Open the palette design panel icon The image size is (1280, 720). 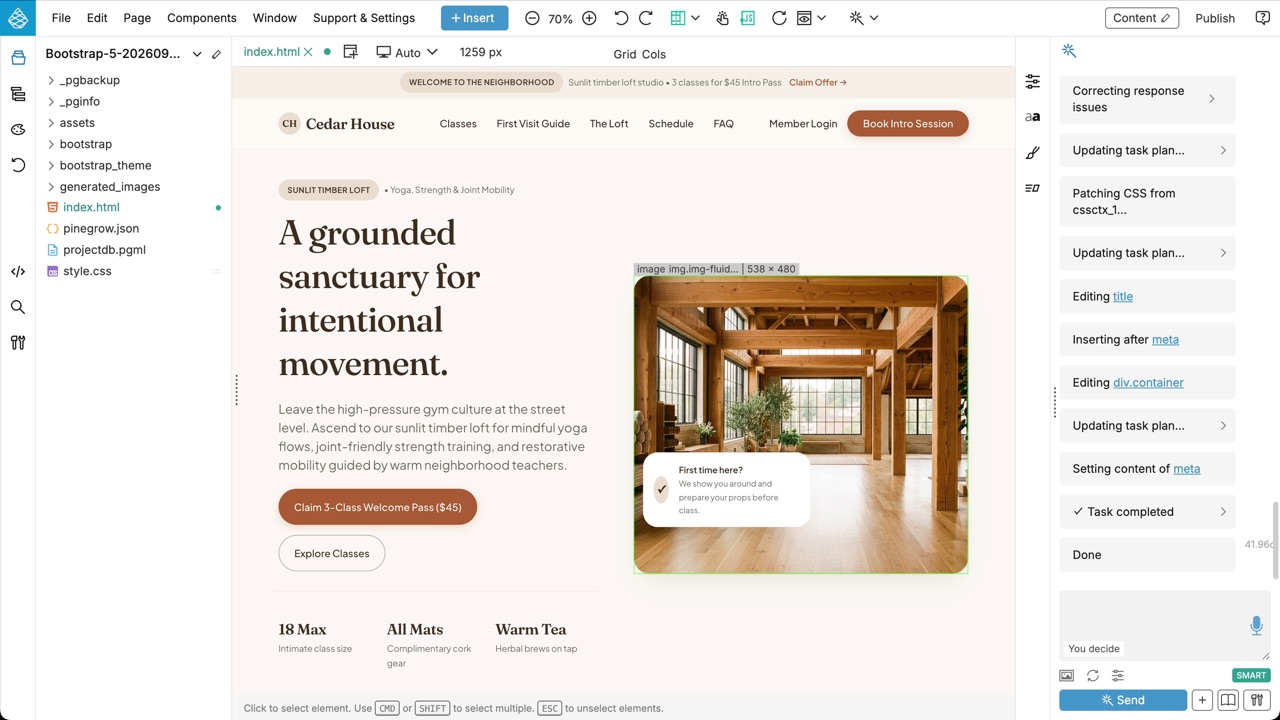(x=18, y=130)
